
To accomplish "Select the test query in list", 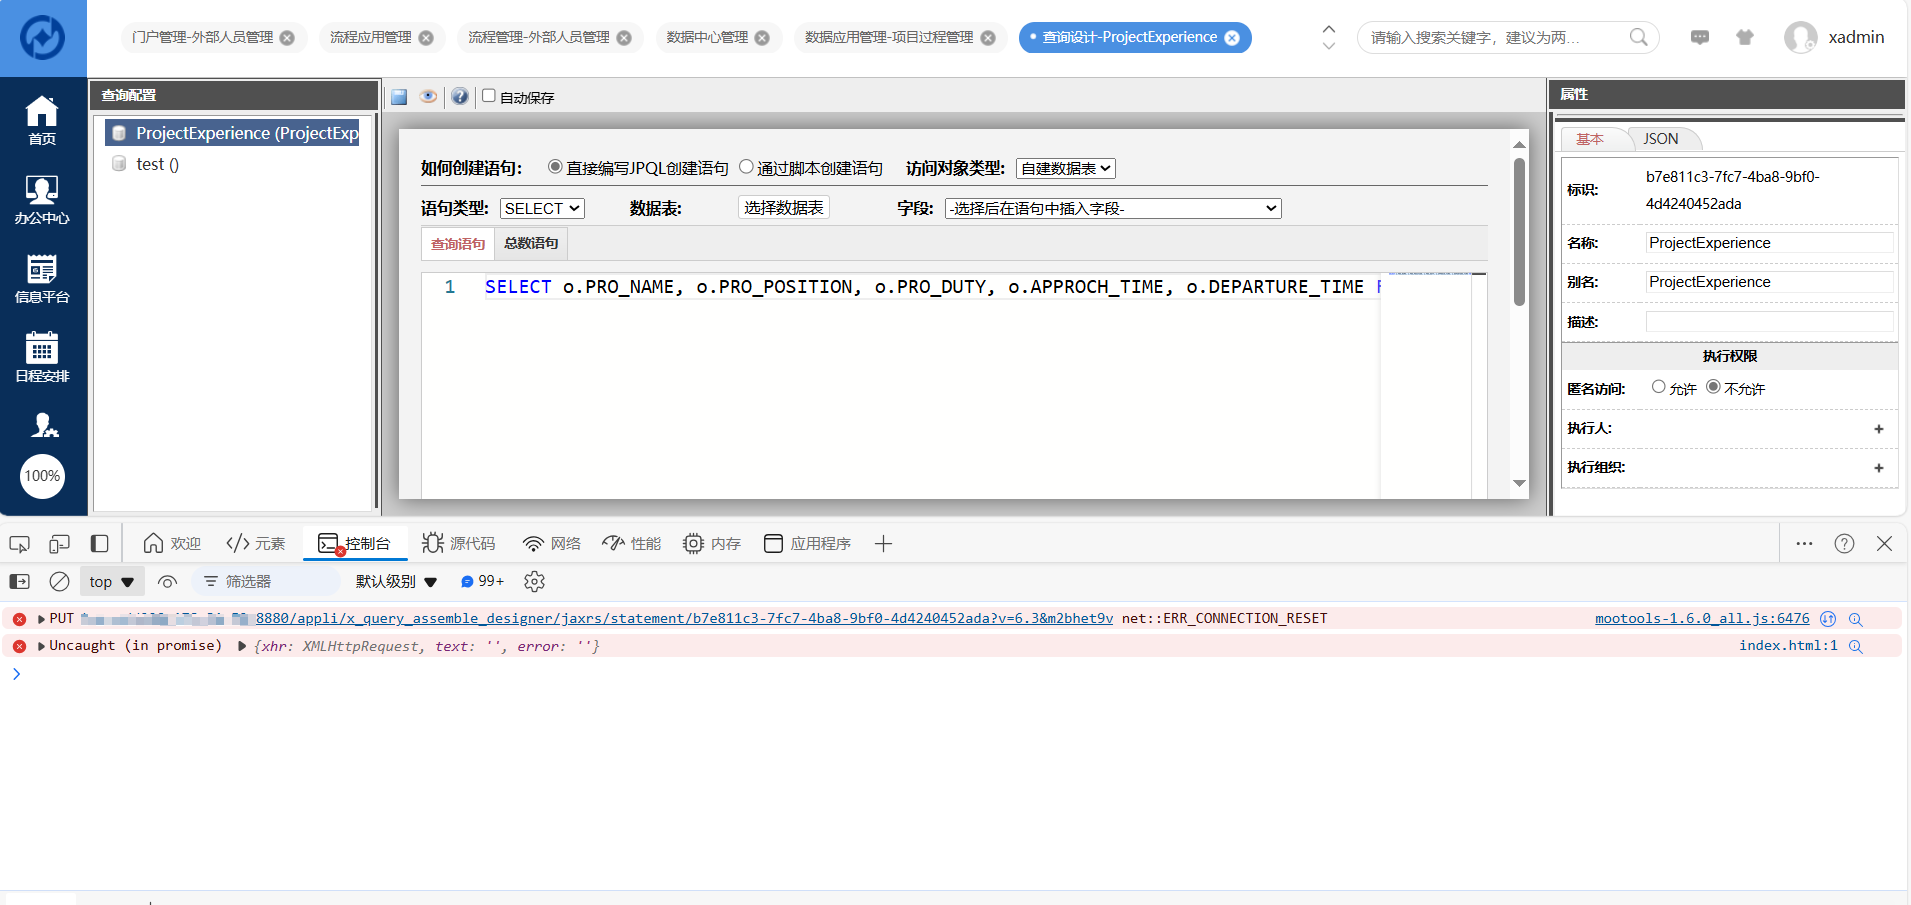I will (x=157, y=165).
